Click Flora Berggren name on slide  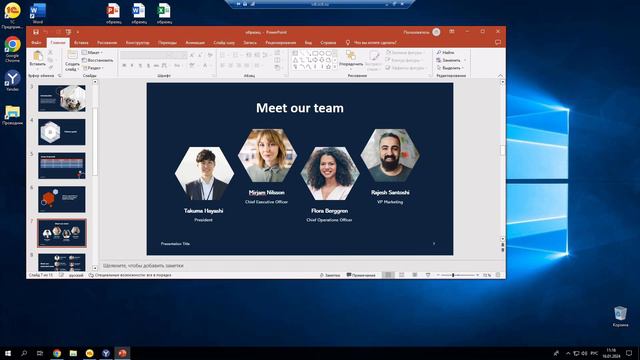pos(329,211)
